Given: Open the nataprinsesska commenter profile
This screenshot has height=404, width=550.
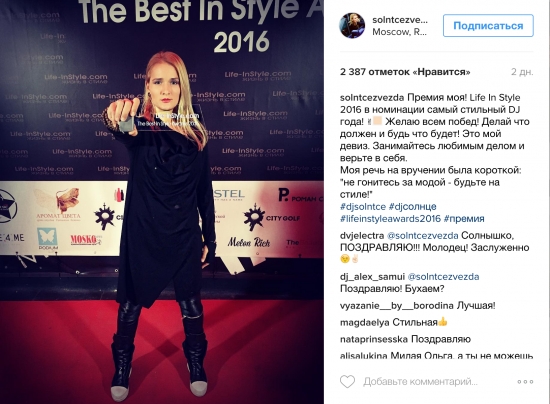Looking at the screenshot, I should (x=374, y=339).
